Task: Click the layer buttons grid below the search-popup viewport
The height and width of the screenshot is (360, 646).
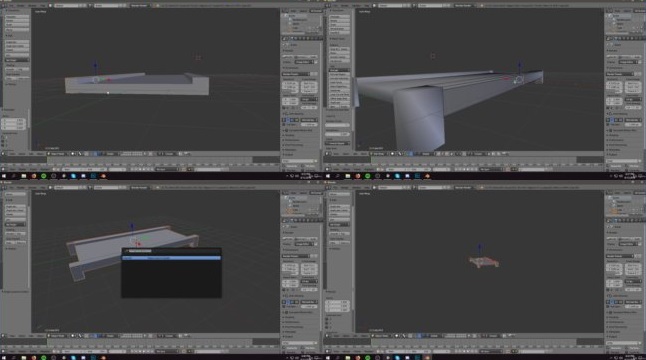Action: point(131,336)
